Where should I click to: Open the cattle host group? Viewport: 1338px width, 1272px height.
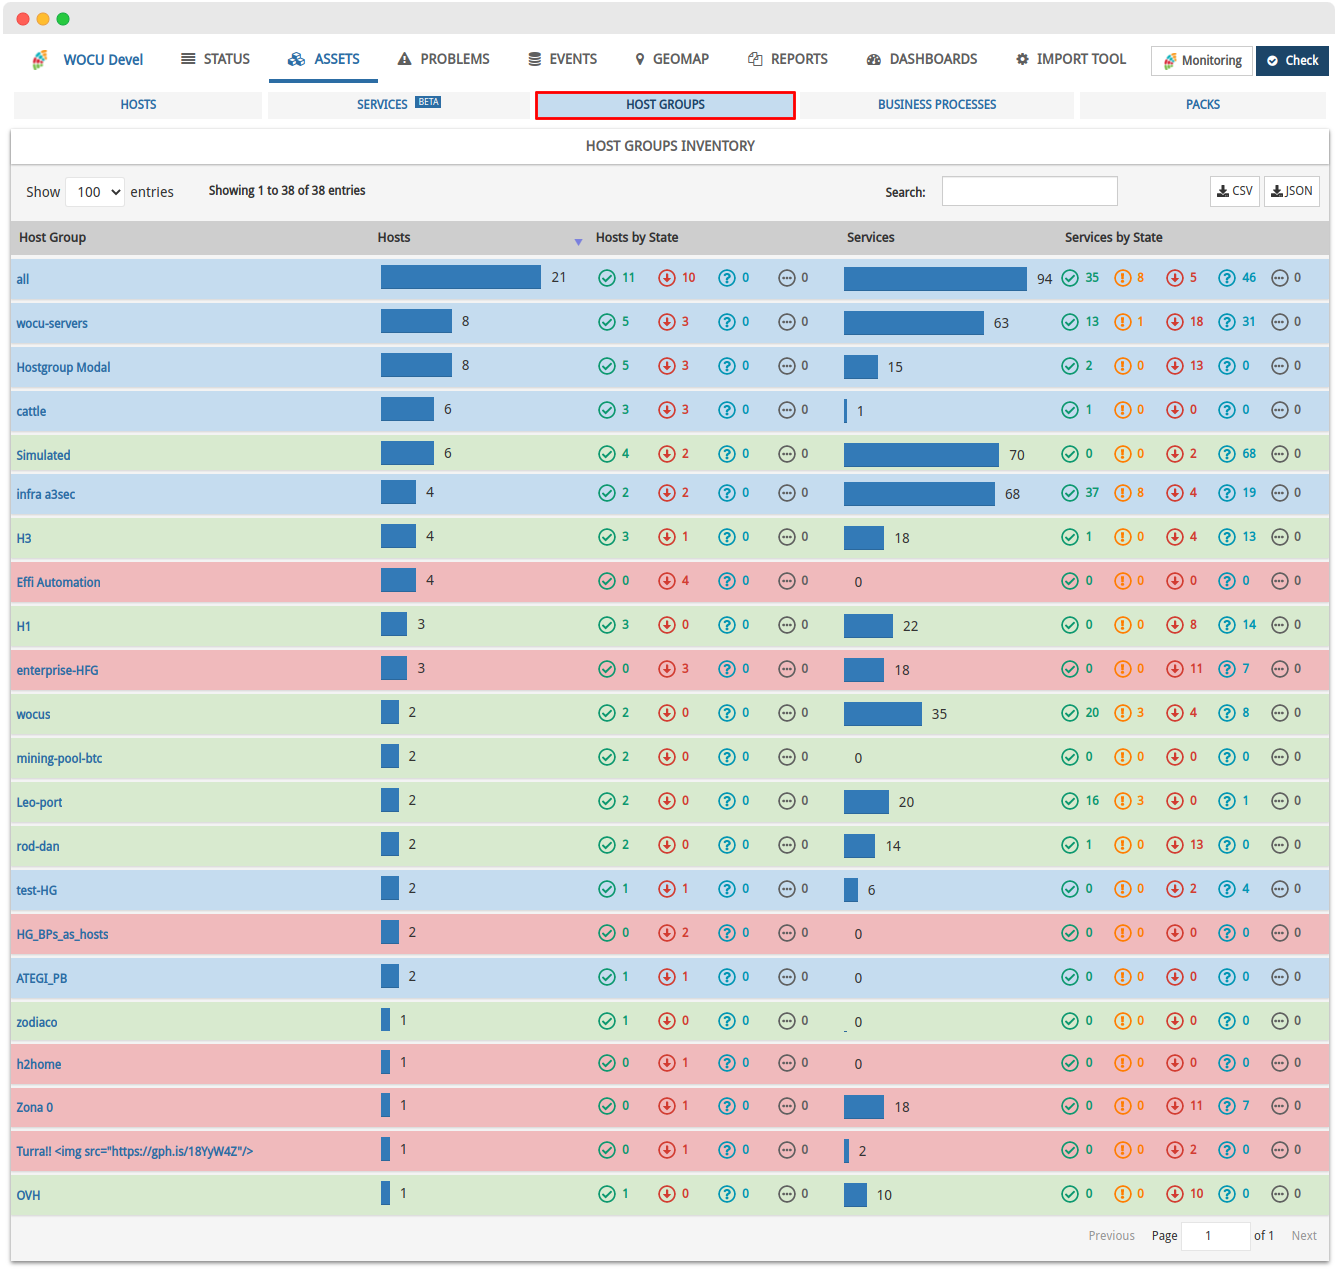(31, 411)
